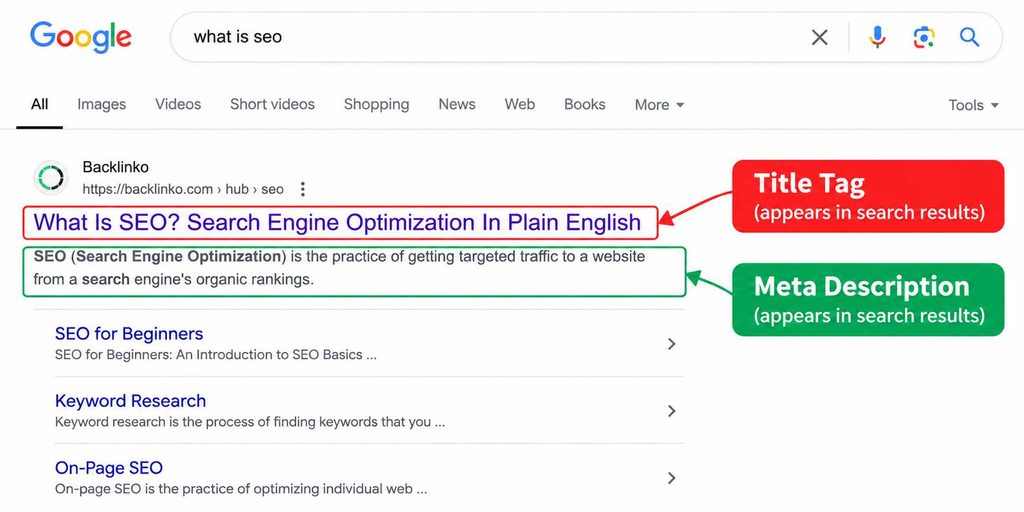Open the News tab
The height and width of the screenshot is (512, 1024).
[x=456, y=104]
